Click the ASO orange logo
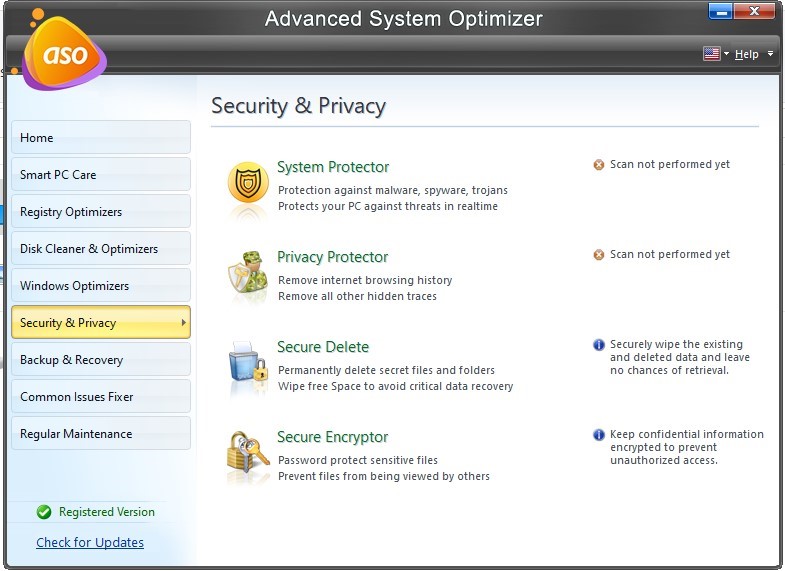The image size is (785, 571). (64, 53)
